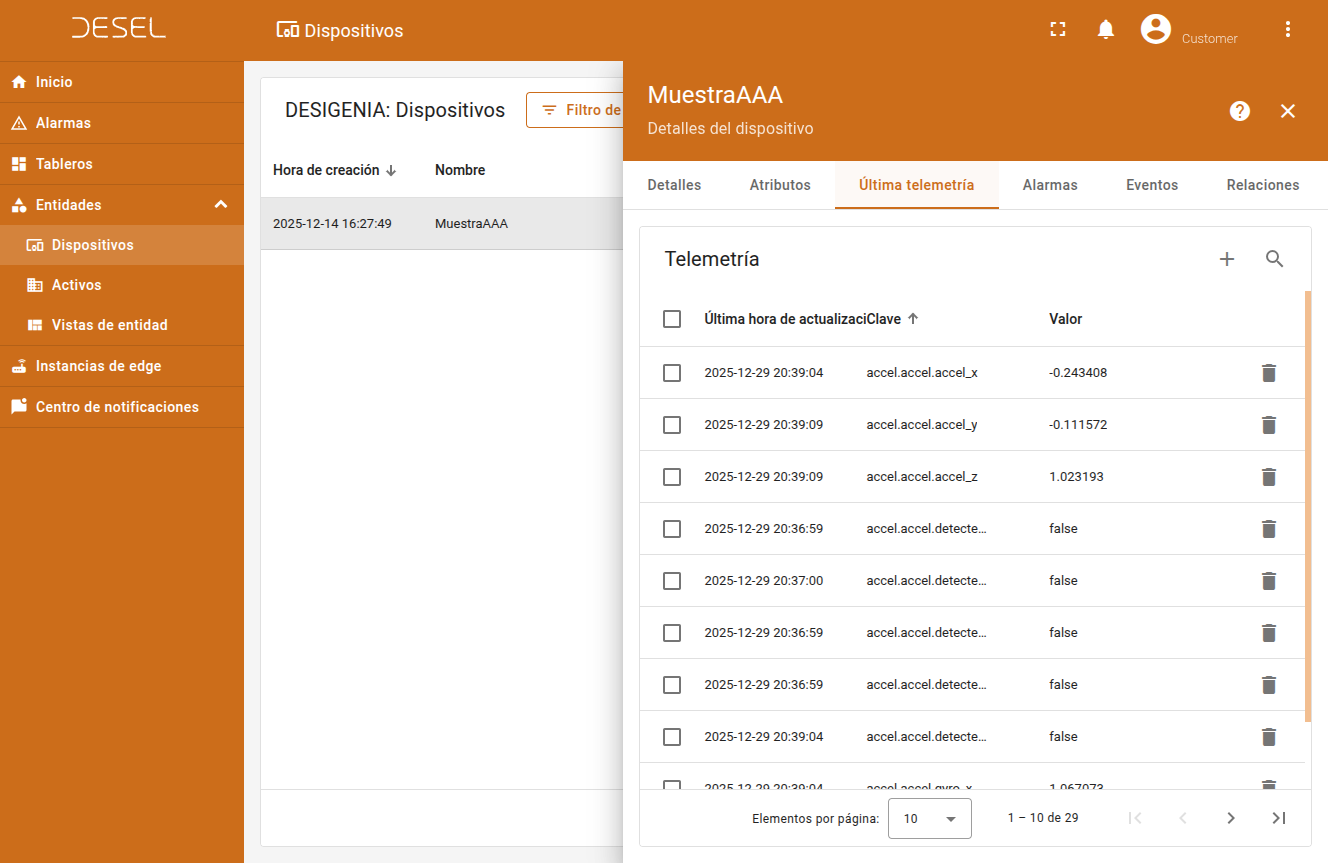This screenshot has width=1331, height=863.
Task: Open the three-dot menu in header
Action: 1288,30
